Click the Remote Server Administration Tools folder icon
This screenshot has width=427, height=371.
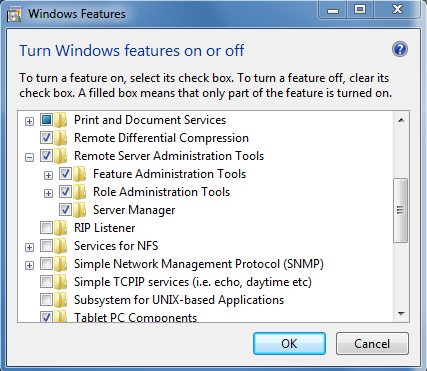click(61, 156)
